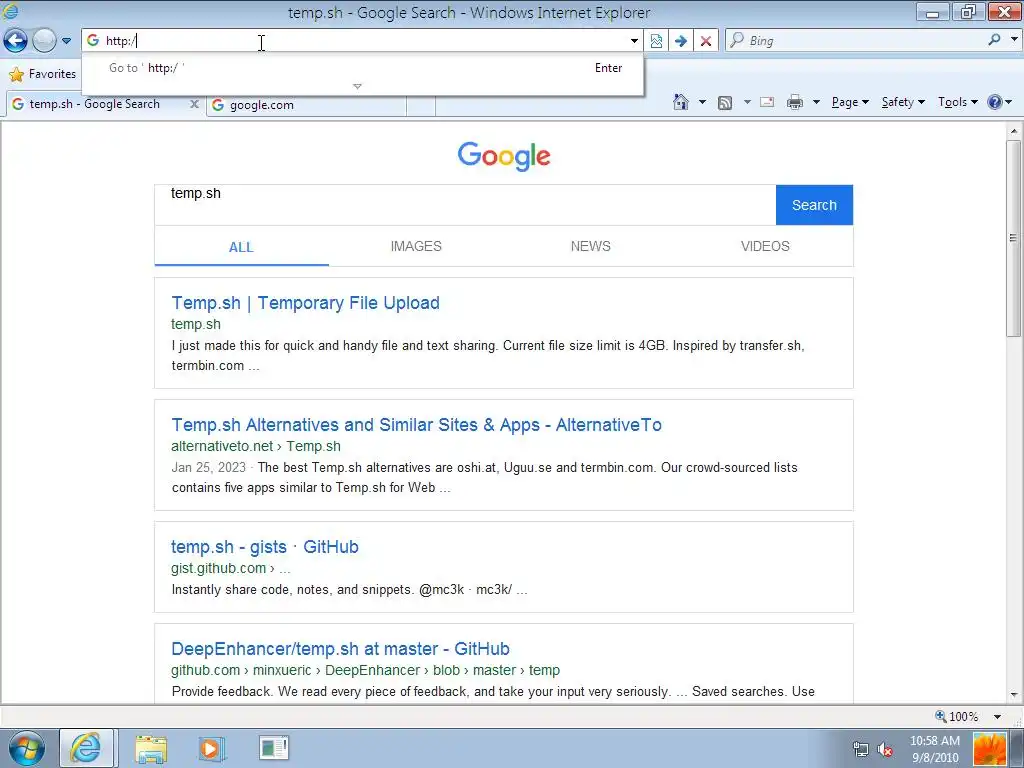Click the 100% zoom level button
1024x768 pixels.
(957, 716)
